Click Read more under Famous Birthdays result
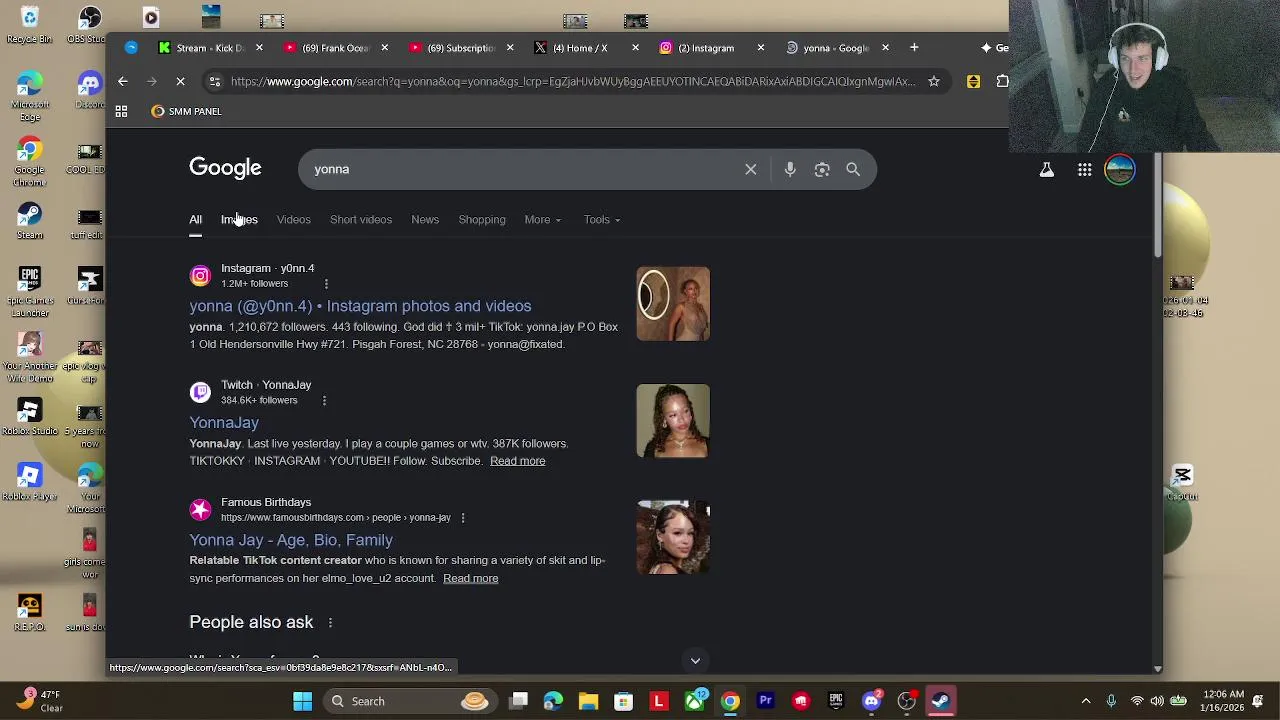This screenshot has height=720, width=1280. 470,578
